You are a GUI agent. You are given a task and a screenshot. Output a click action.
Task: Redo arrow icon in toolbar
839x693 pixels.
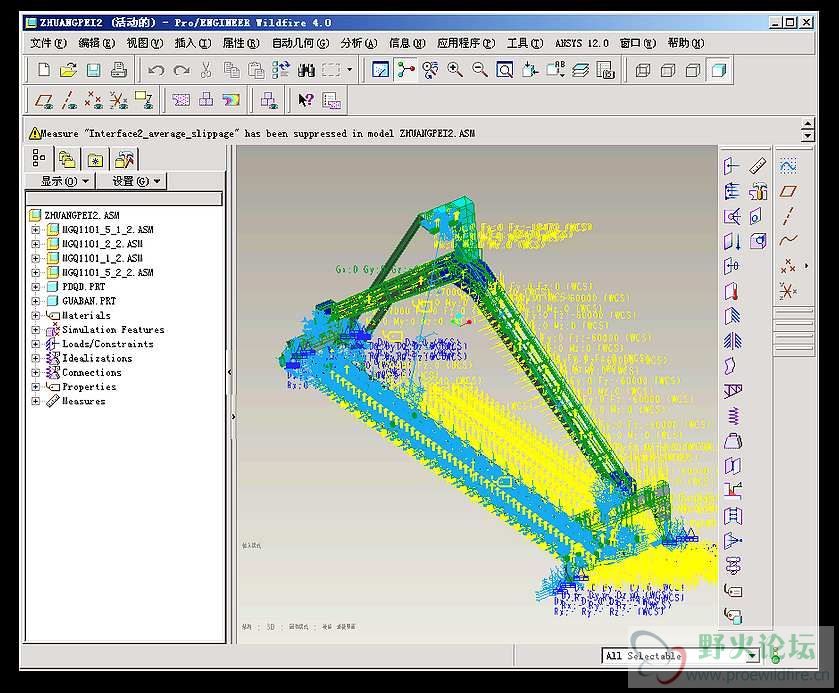point(181,70)
